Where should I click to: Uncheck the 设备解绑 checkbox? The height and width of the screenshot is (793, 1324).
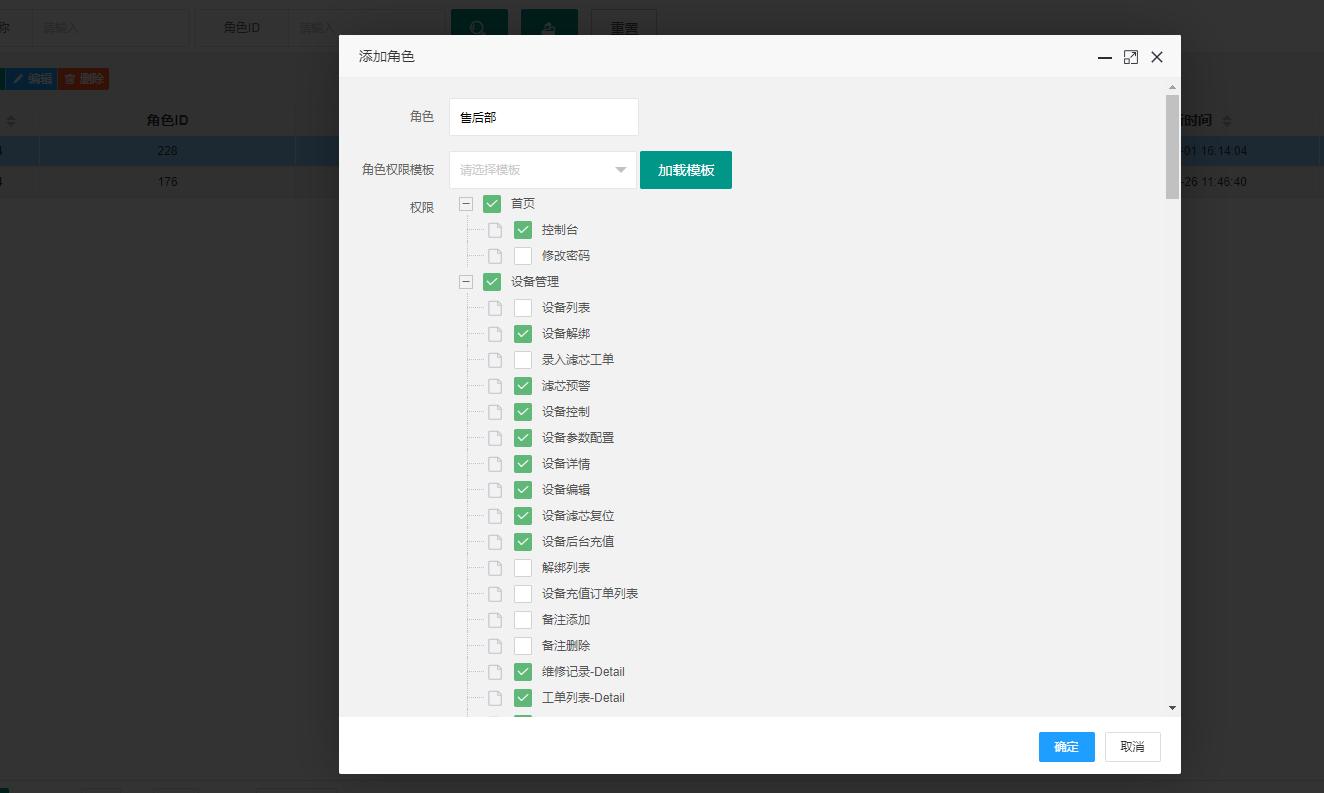(x=523, y=334)
